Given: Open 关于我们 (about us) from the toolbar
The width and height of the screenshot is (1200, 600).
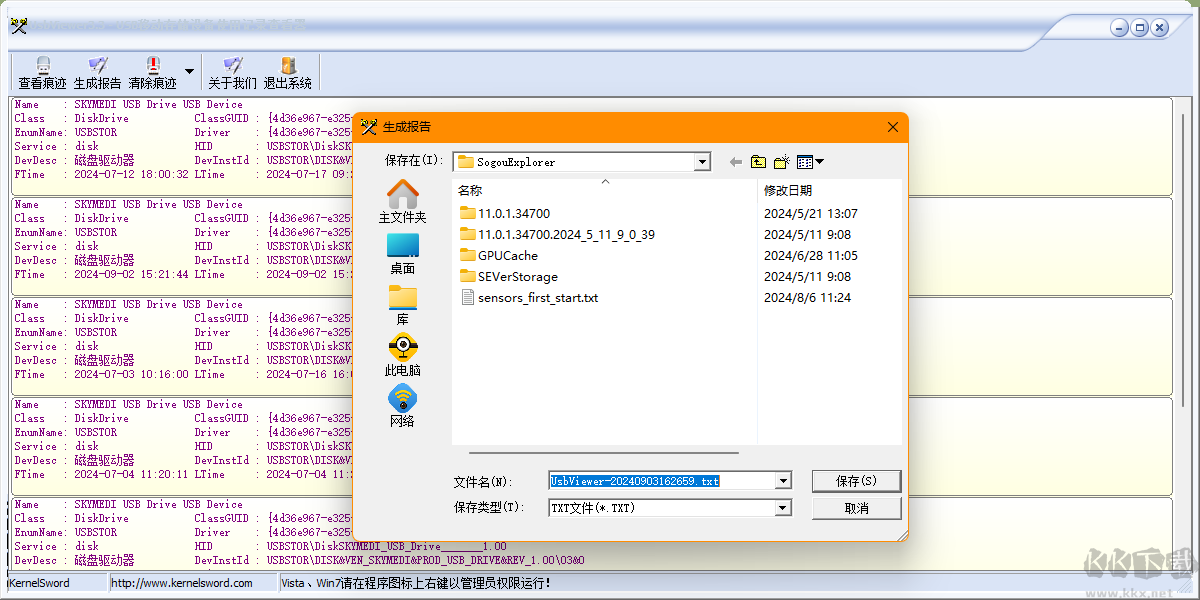Looking at the screenshot, I should 231,72.
